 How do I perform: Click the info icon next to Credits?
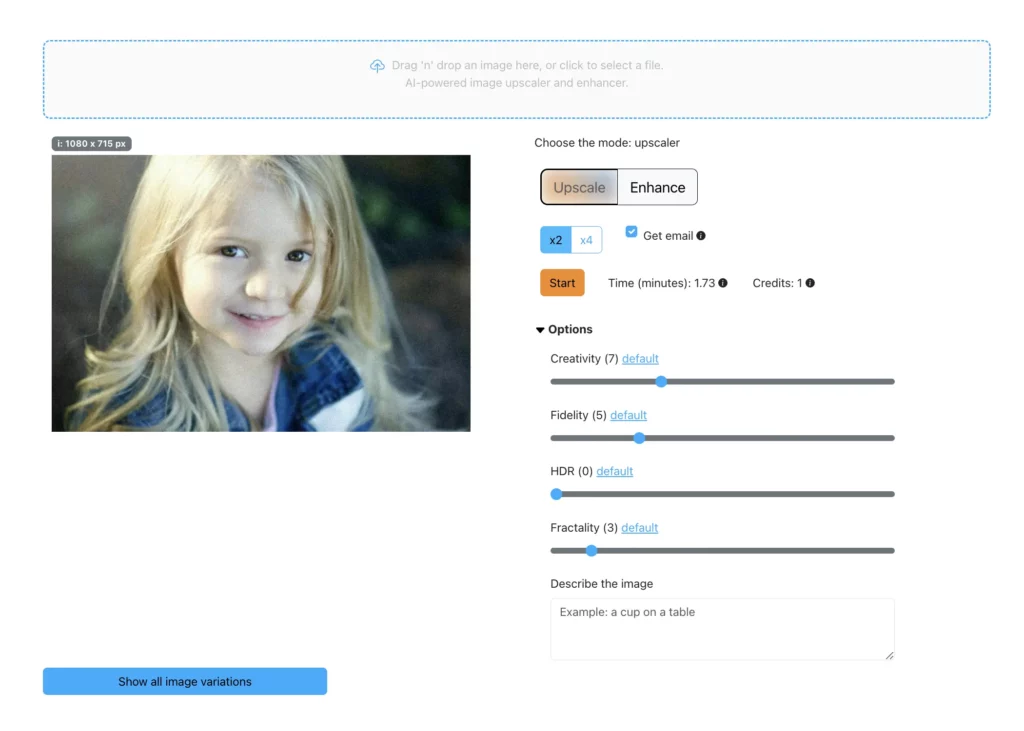coord(811,283)
